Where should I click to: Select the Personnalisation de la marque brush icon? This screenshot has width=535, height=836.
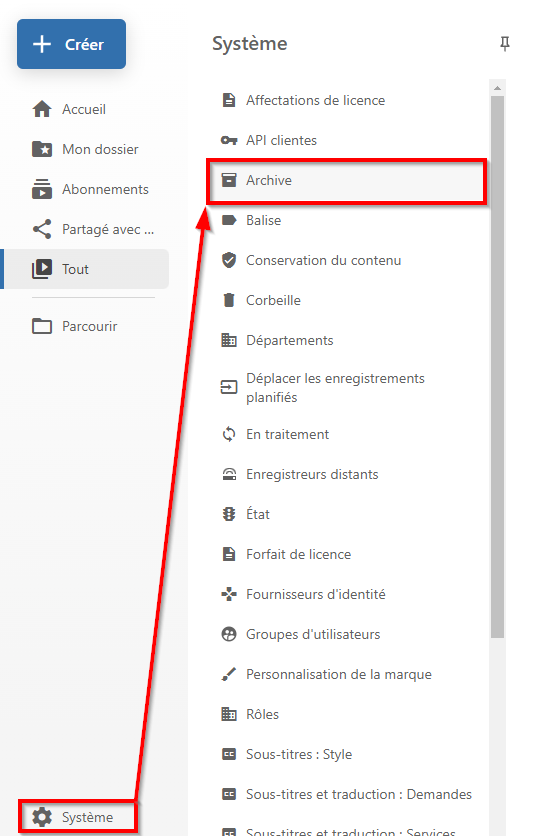(229, 674)
